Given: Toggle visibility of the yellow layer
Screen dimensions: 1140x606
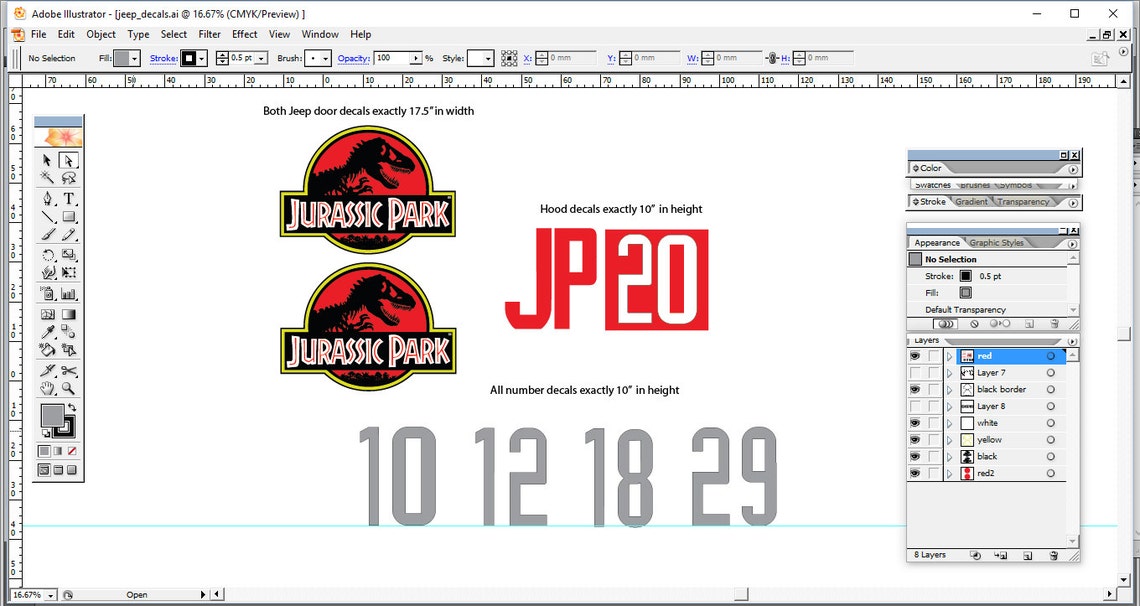Looking at the screenshot, I should tap(915, 439).
